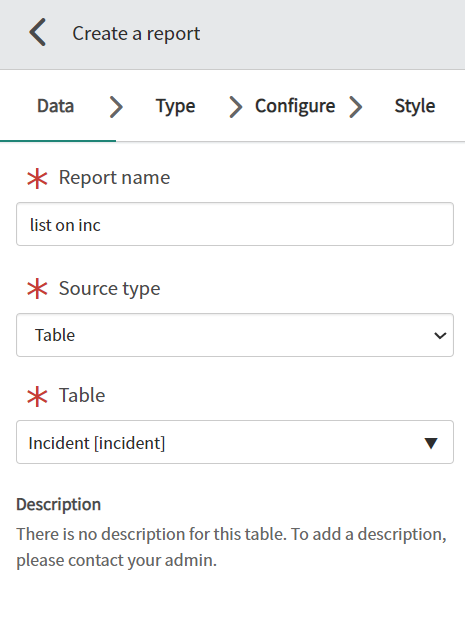Screen dimensions: 465x643
Task: Focus the Report name input field
Action: tap(235, 224)
